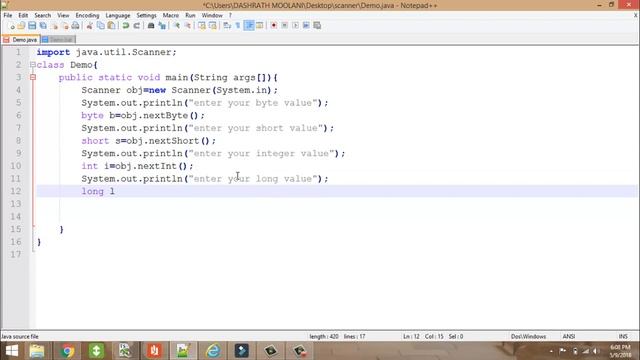Click the Paste toolbar icon
Screen dimensions: 640x360
(x=111, y=26)
